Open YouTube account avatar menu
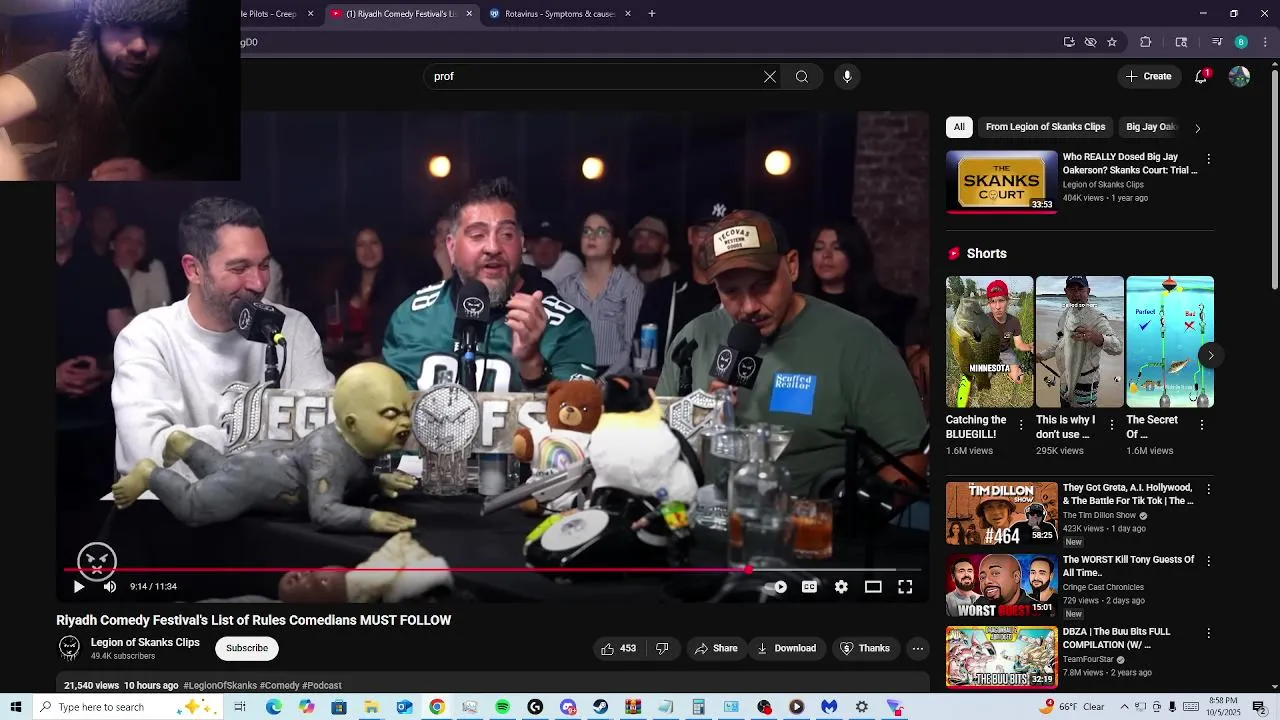 pos(1239,77)
